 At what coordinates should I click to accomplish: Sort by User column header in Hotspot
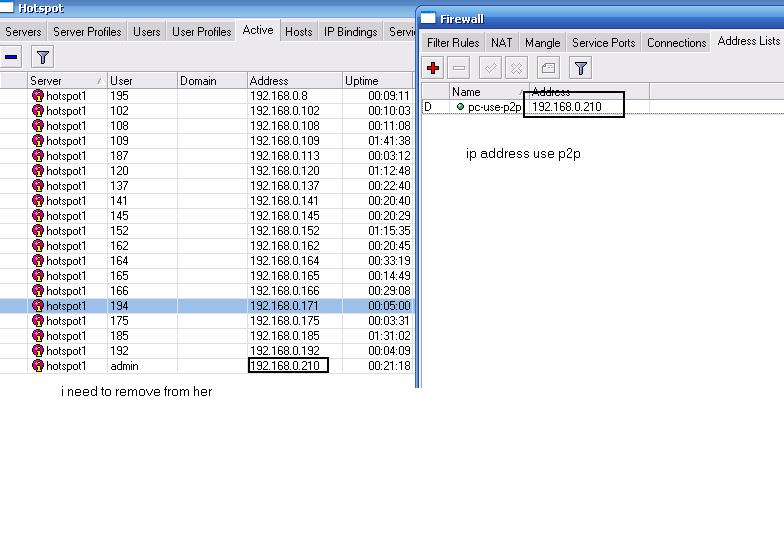click(x=142, y=80)
